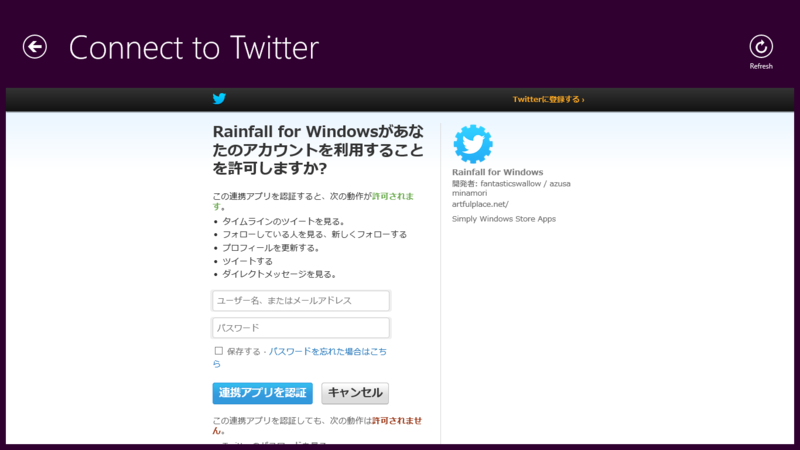The height and width of the screenshot is (450, 800).
Task: Click the artfulplace.net/ developer URL
Action: point(480,204)
